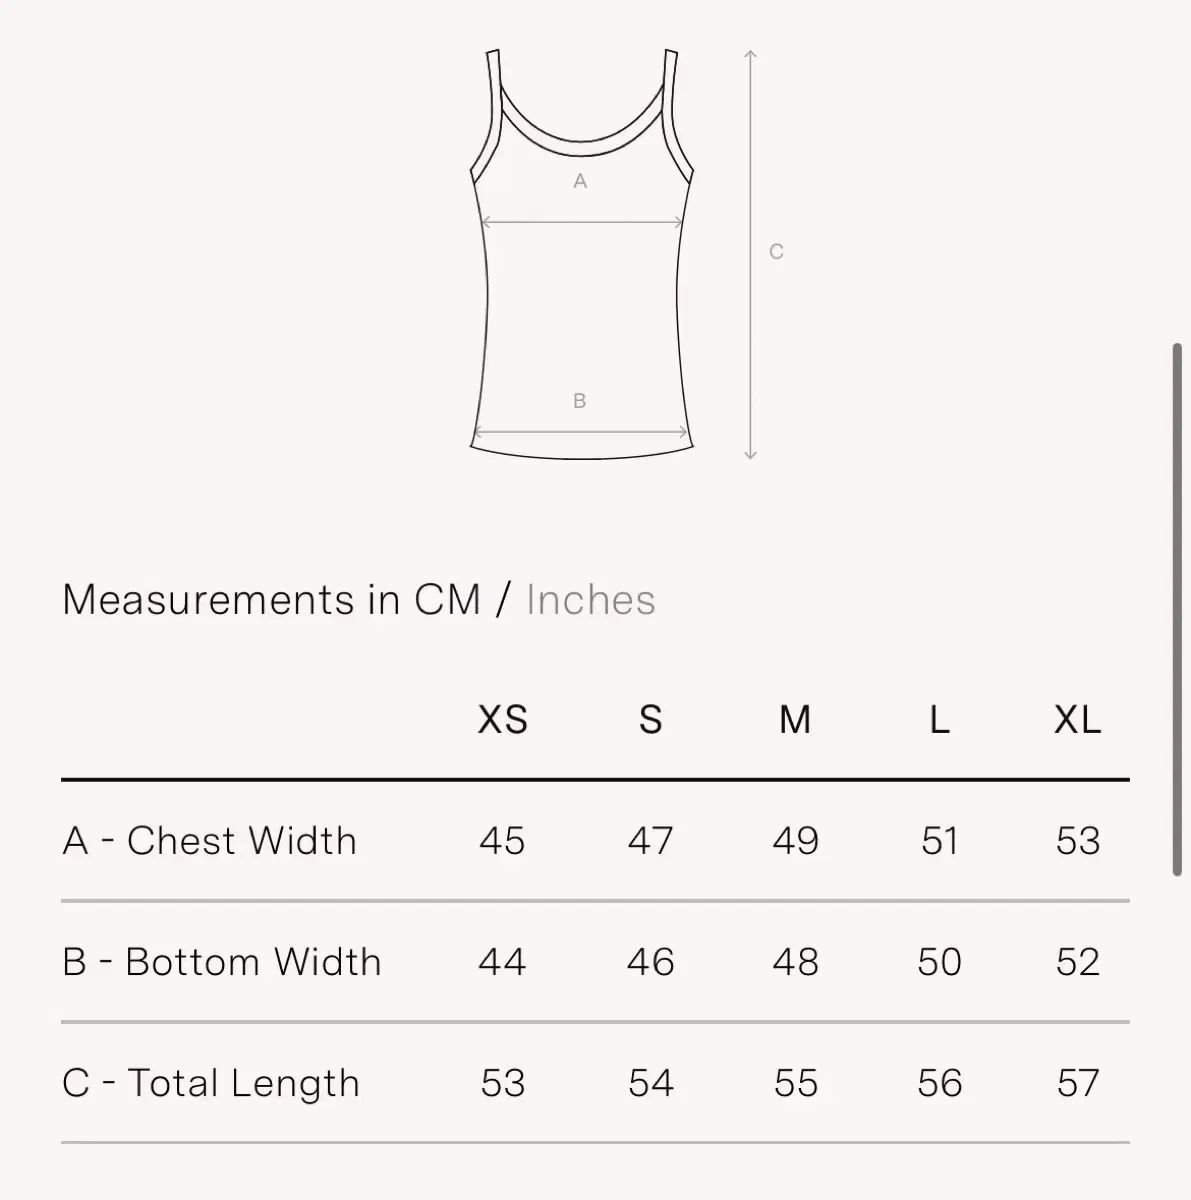Viewport: 1191px width, 1200px height.
Task: Select the L size column header
Action: click(939, 720)
